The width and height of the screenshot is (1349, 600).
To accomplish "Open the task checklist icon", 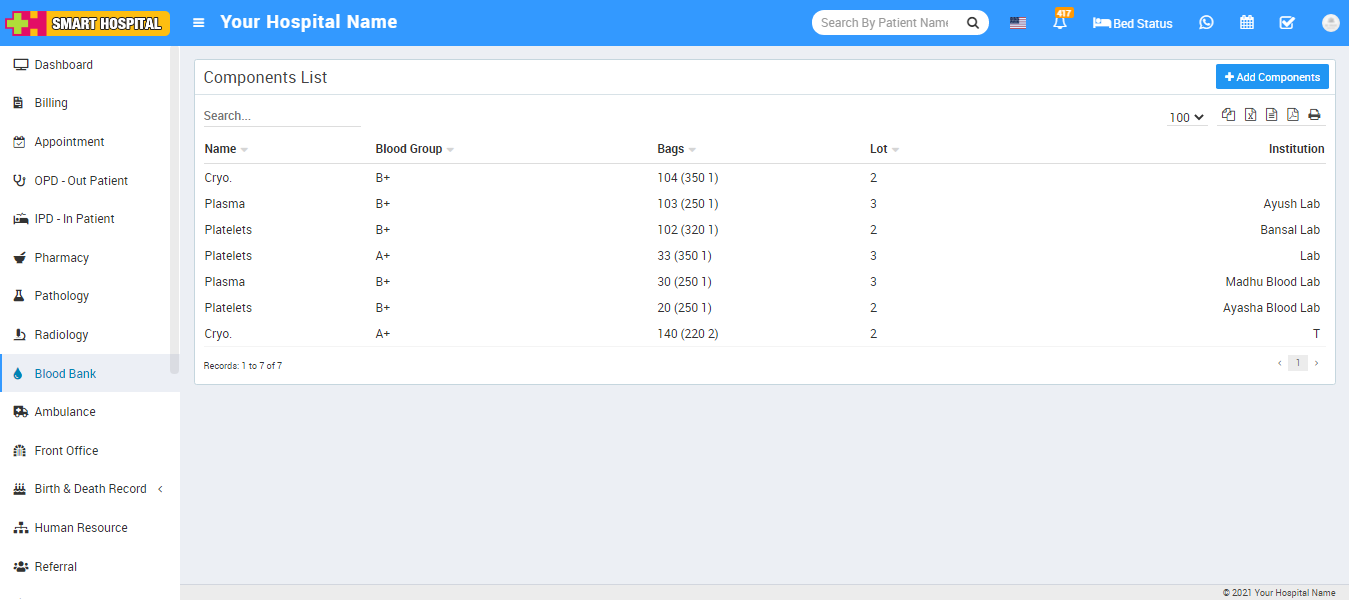I will point(1287,23).
